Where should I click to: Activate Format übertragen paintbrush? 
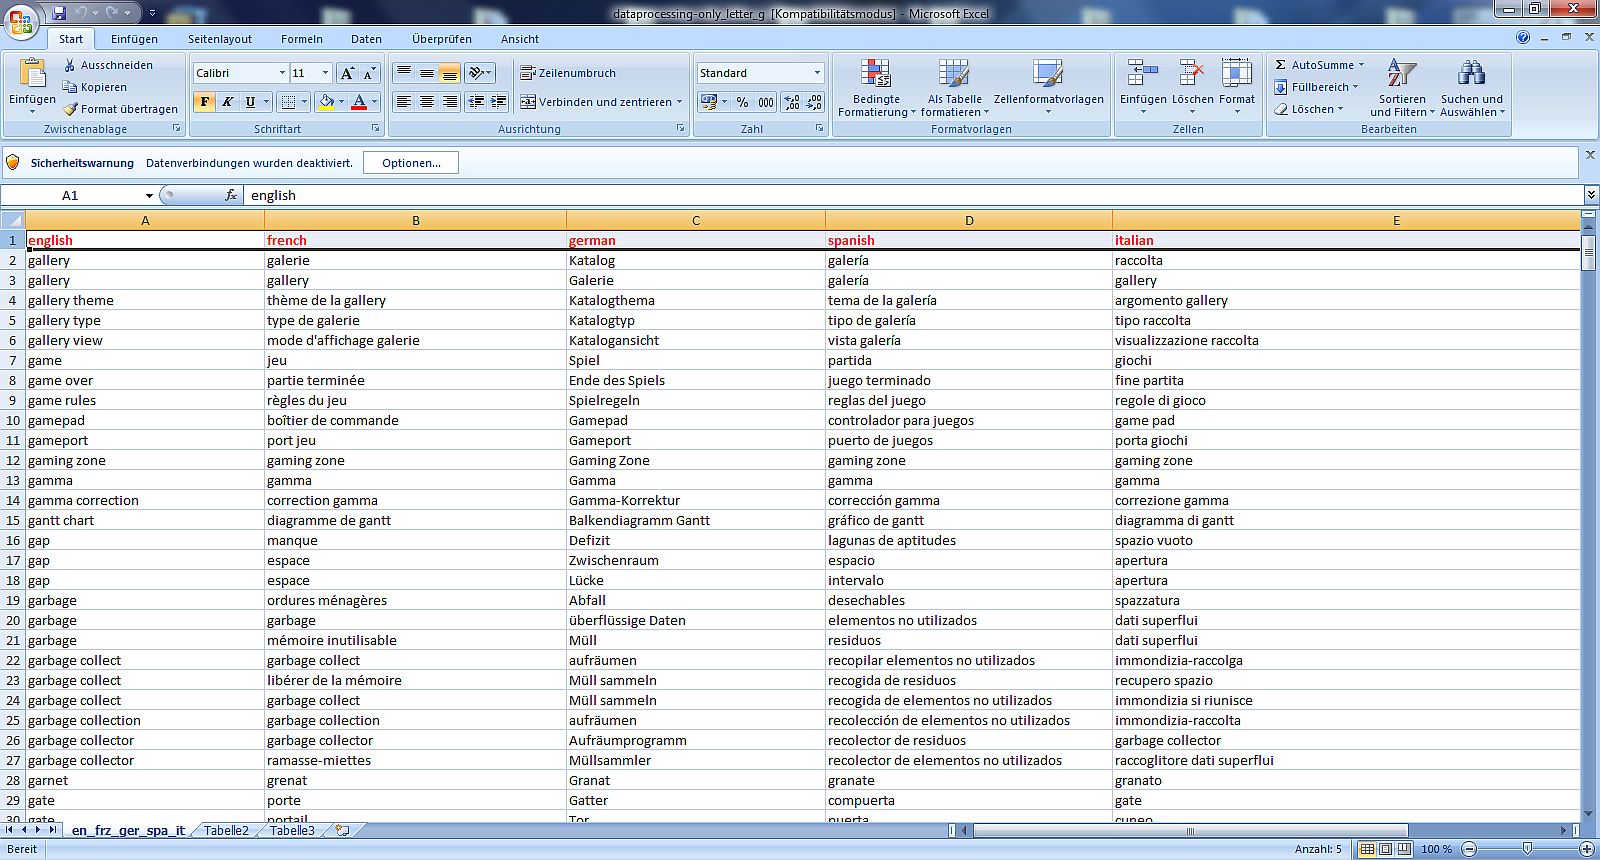[x=121, y=109]
